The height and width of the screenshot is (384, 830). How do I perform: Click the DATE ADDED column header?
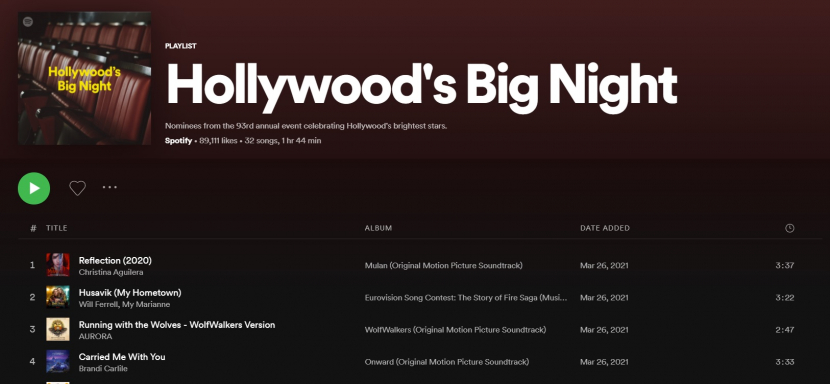[605, 228]
